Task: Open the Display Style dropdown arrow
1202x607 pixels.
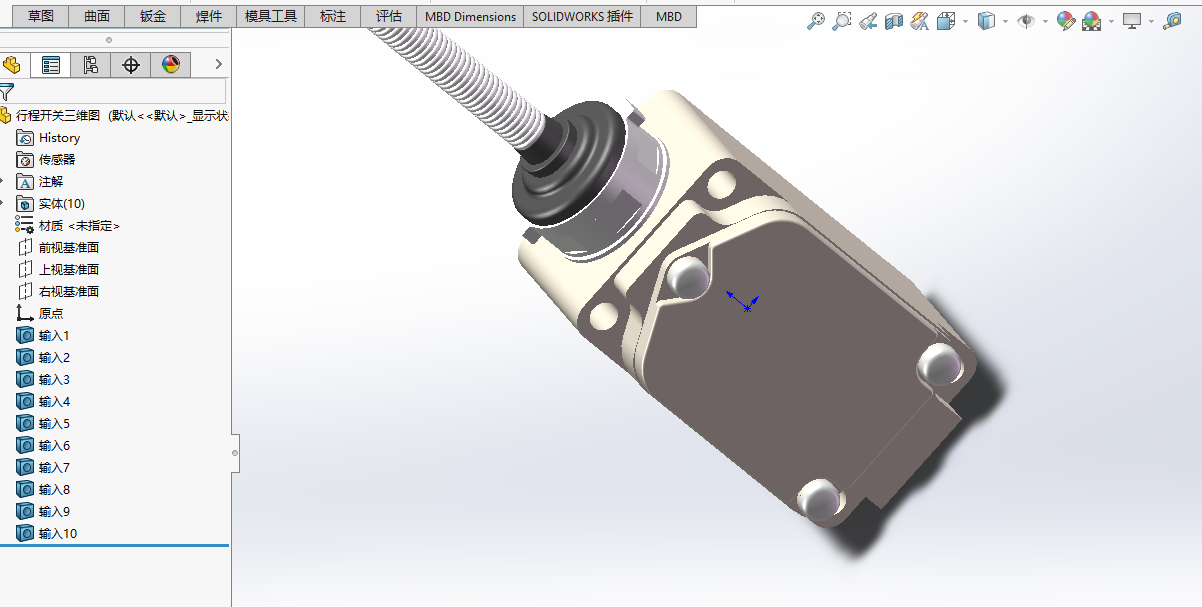Action: [1005, 21]
